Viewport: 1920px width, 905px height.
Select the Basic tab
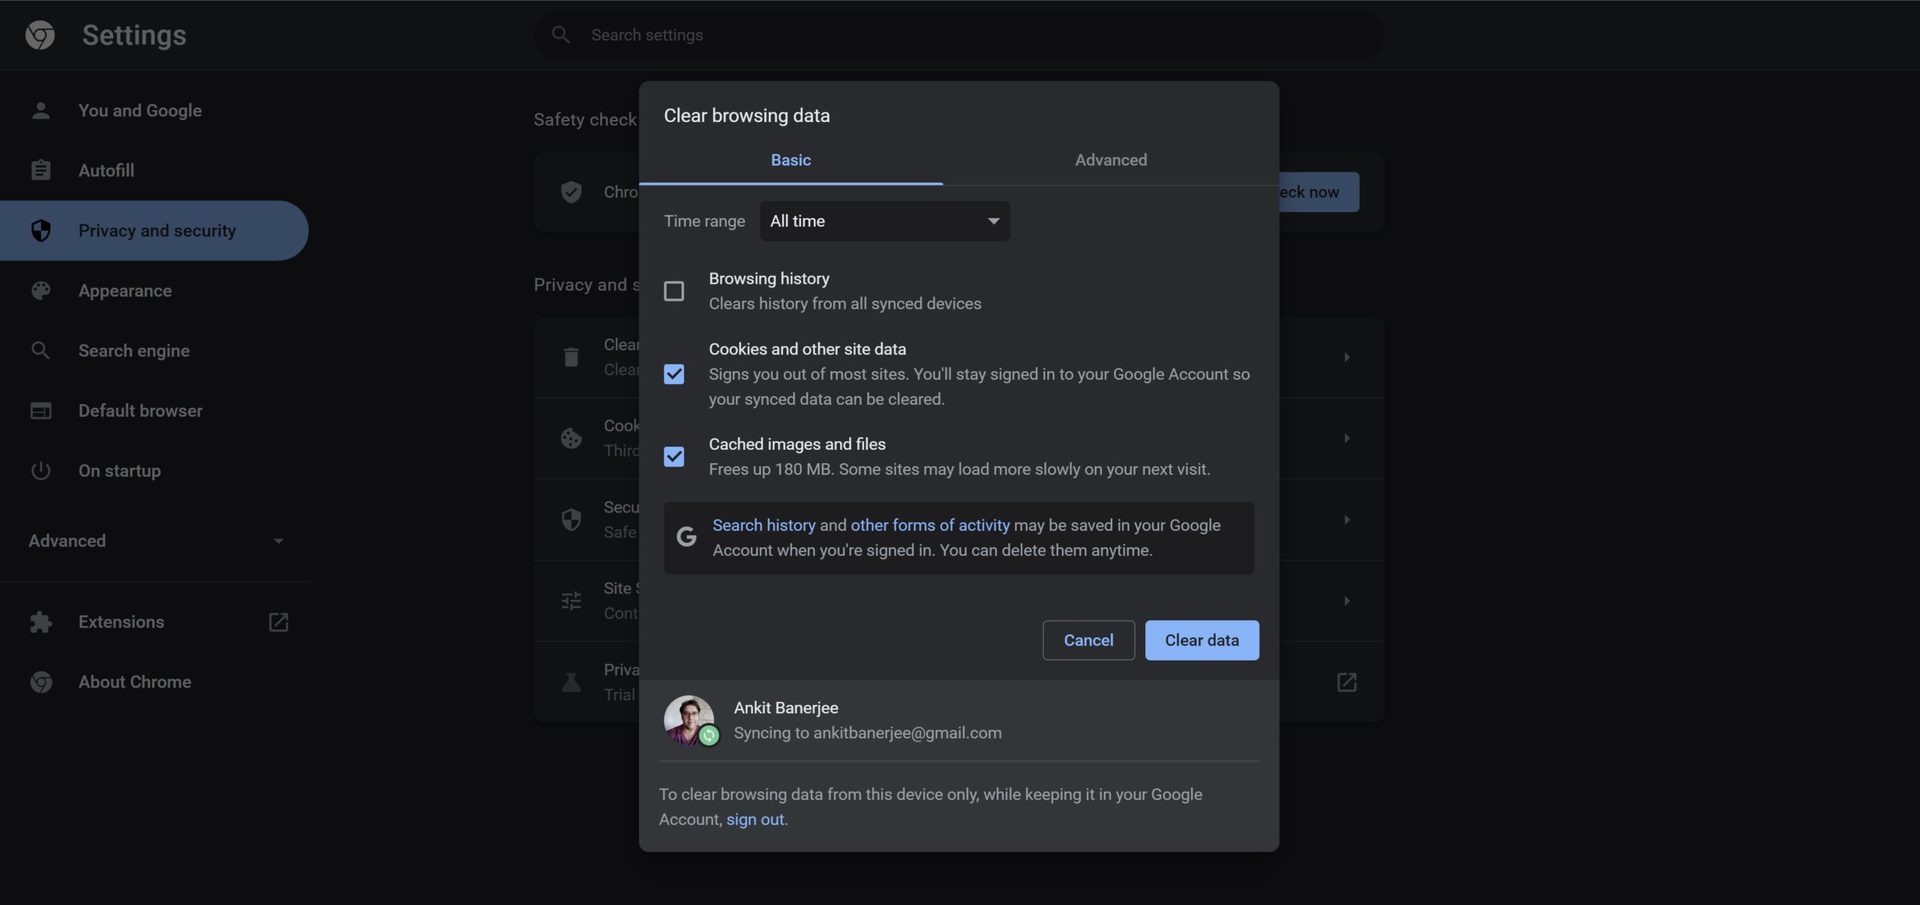(790, 160)
